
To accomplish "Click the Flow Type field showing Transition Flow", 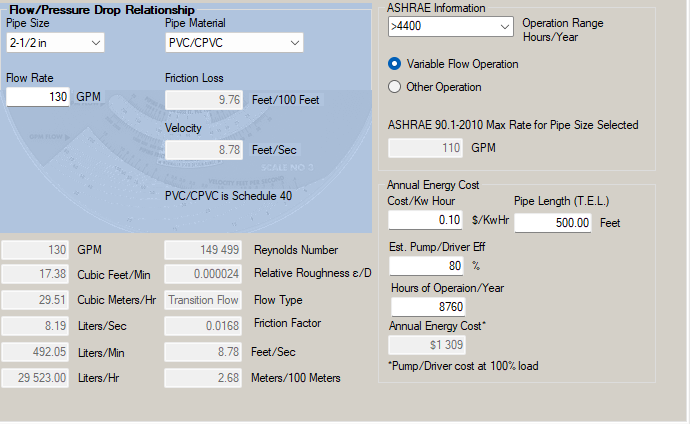I will [x=204, y=300].
